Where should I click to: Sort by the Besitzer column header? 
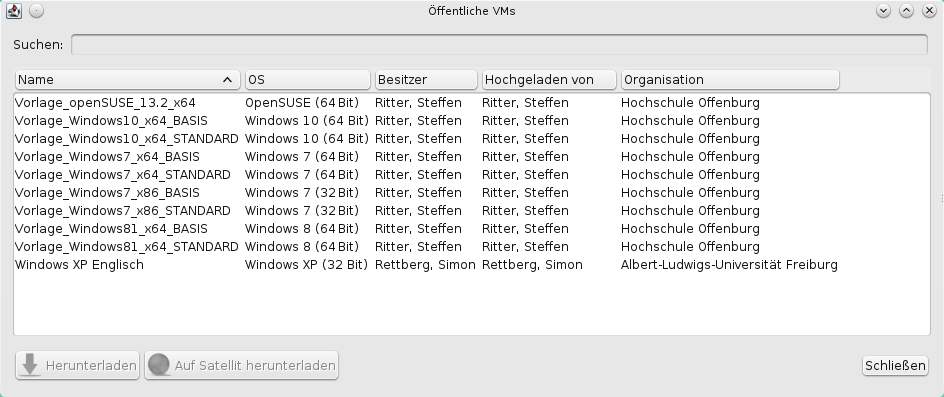(426, 80)
